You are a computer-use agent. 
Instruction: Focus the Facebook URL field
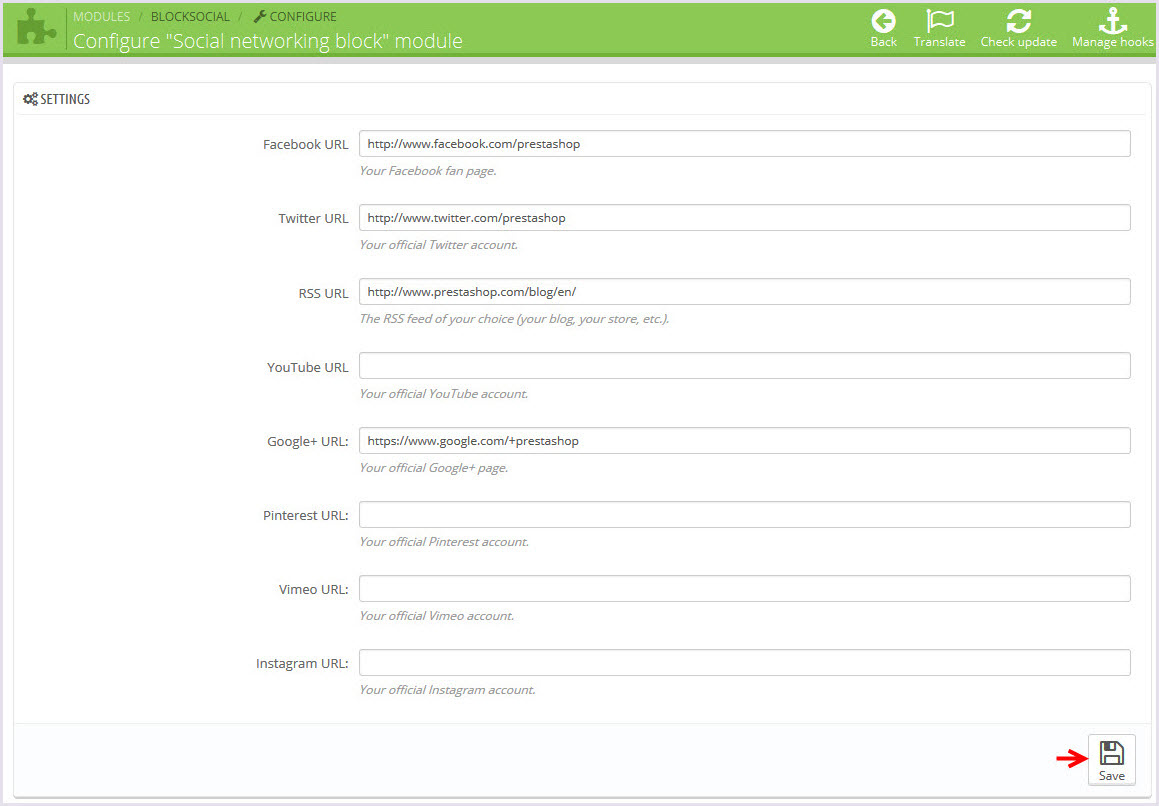tap(744, 143)
